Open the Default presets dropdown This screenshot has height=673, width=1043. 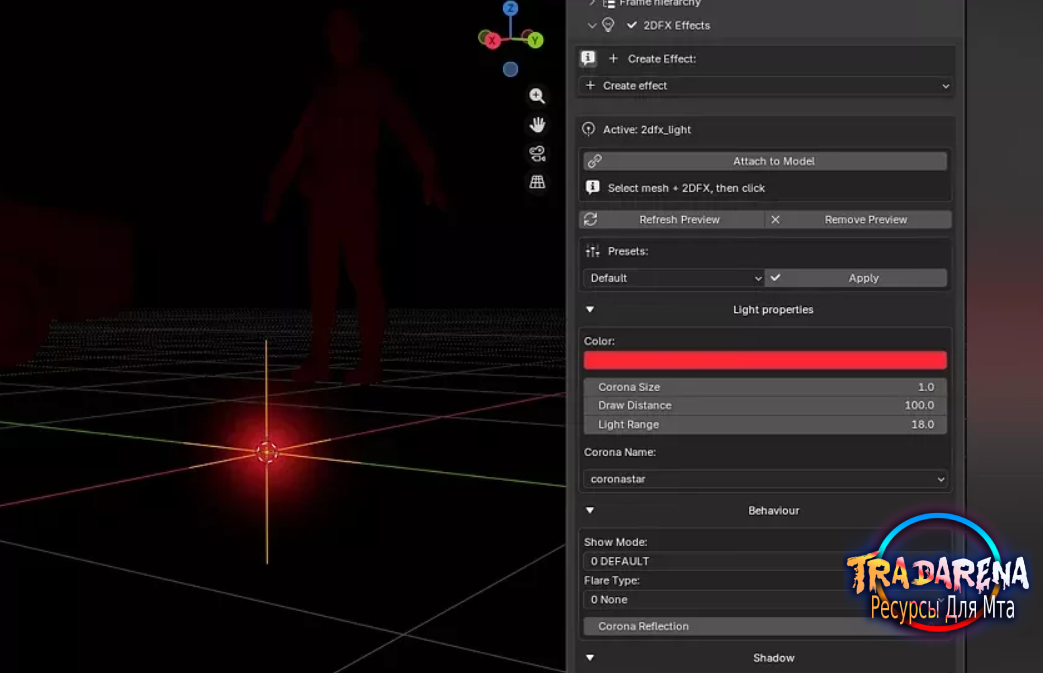[x=674, y=278]
